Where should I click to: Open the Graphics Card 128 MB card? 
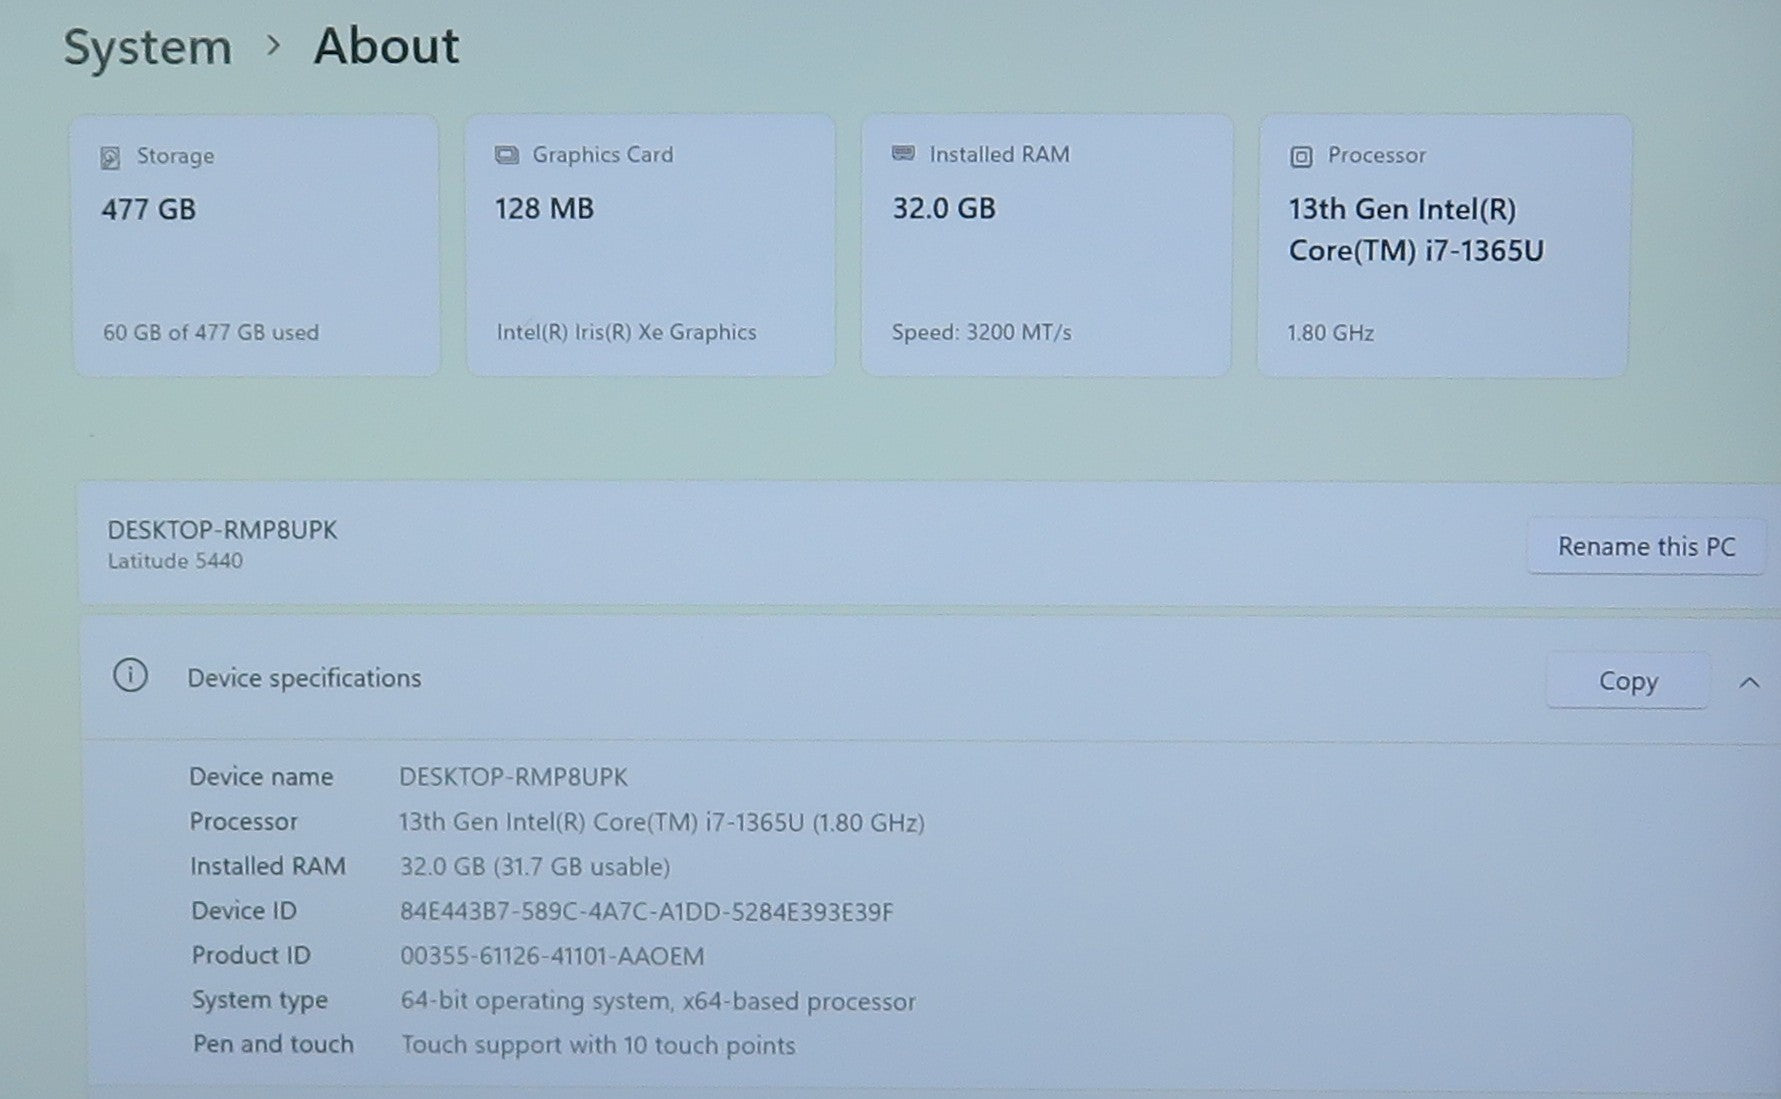click(650, 246)
